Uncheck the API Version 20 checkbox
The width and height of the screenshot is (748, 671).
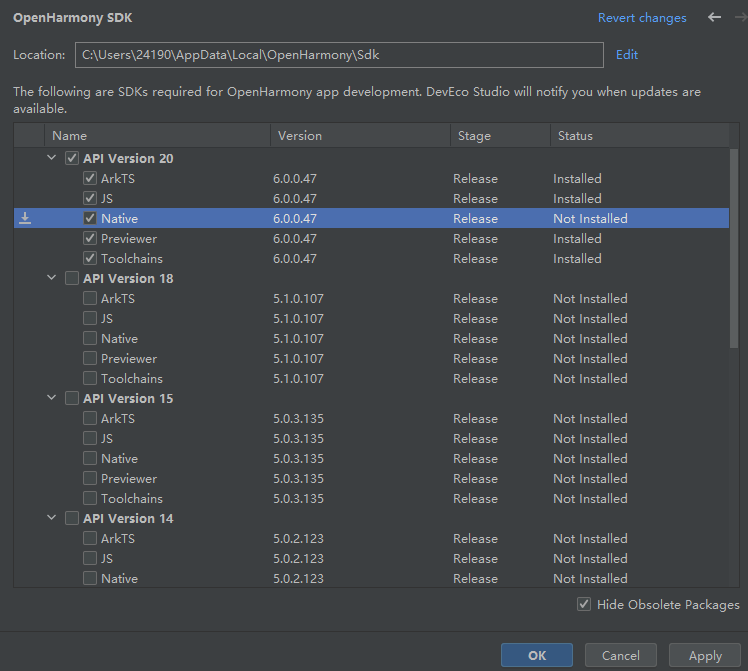coord(72,158)
